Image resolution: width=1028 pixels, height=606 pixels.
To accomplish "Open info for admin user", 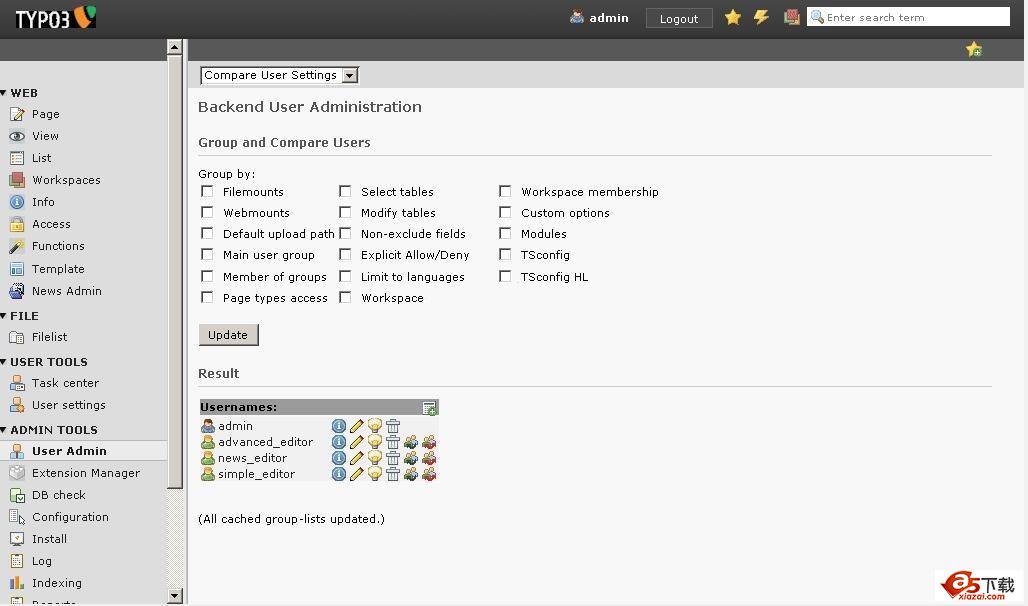I will (x=338, y=426).
